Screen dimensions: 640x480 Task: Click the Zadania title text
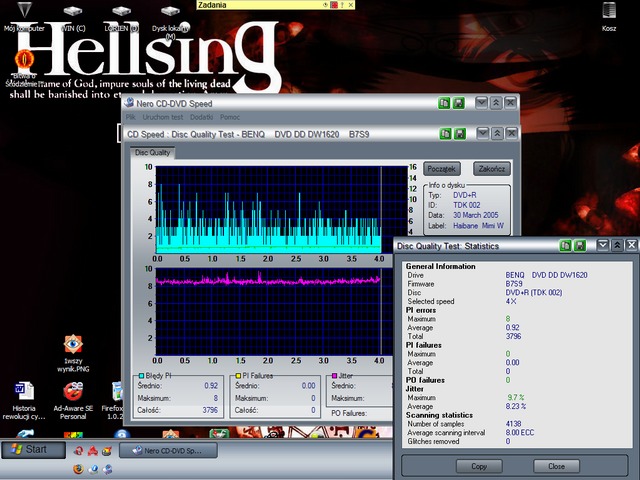click(212, 5)
